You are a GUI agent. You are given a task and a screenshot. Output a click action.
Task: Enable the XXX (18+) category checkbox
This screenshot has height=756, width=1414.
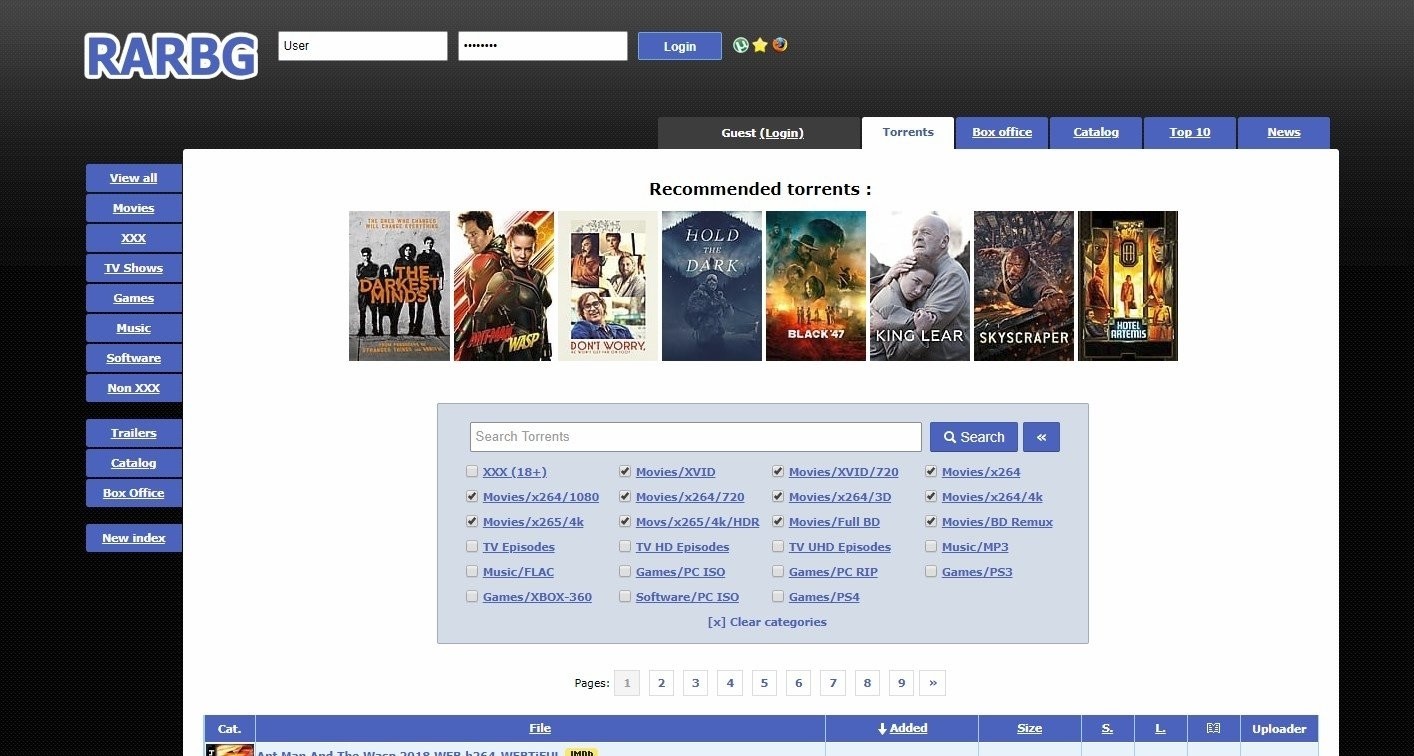(x=472, y=472)
